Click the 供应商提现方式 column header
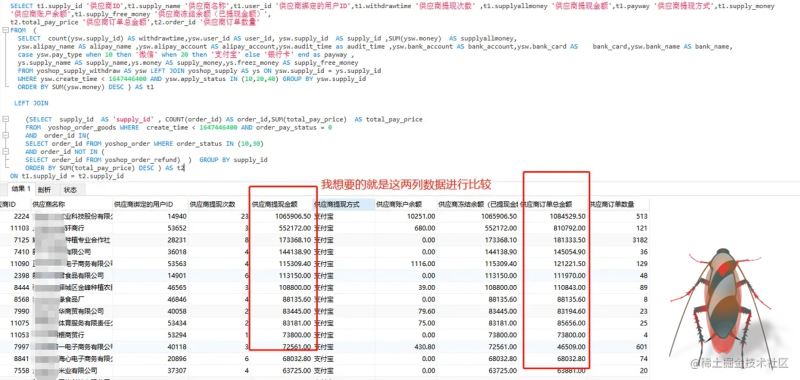The width and height of the screenshot is (800, 380). (x=343, y=204)
